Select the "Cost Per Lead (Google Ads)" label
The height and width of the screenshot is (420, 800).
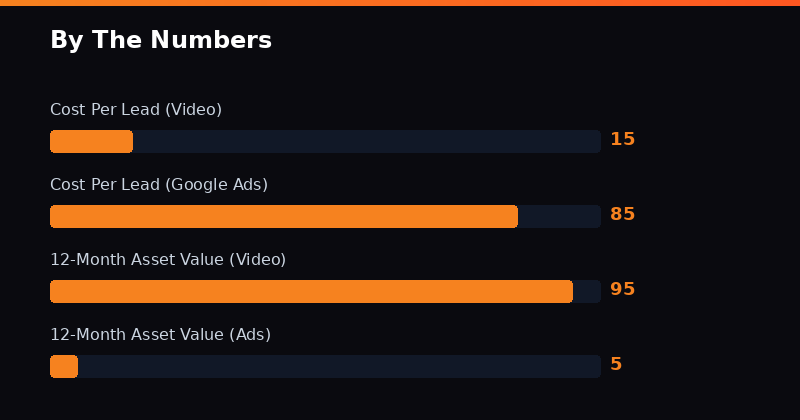(159, 185)
